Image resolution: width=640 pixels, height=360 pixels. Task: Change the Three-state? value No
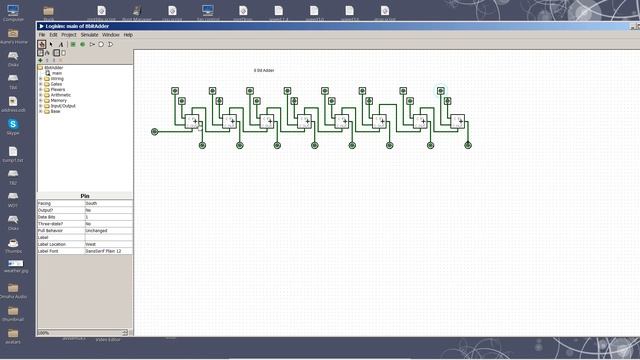pyautogui.click(x=108, y=224)
